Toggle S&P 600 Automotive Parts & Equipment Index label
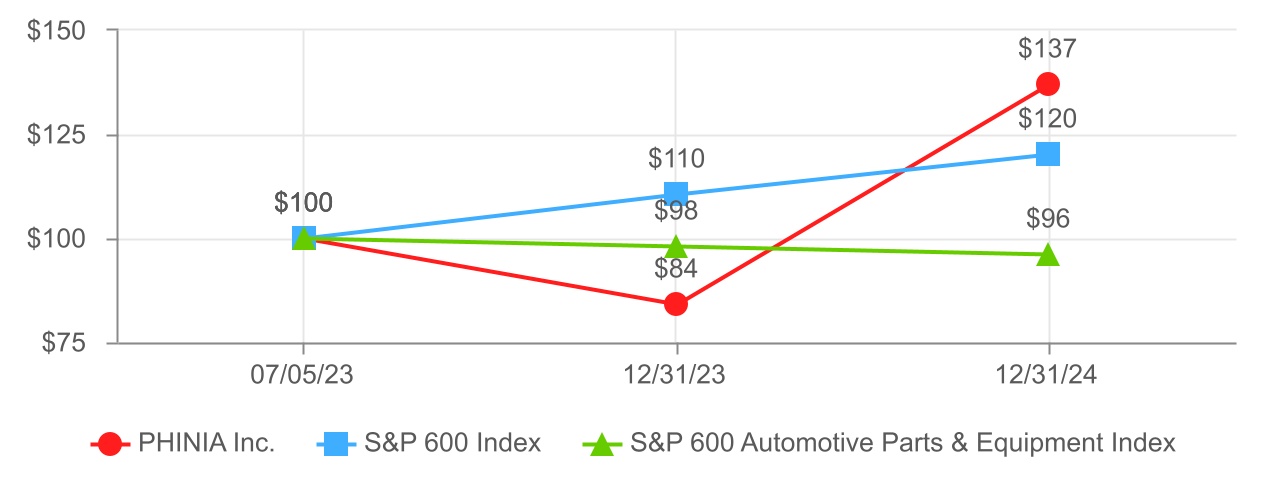The width and height of the screenshot is (1266, 498). [x=903, y=444]
